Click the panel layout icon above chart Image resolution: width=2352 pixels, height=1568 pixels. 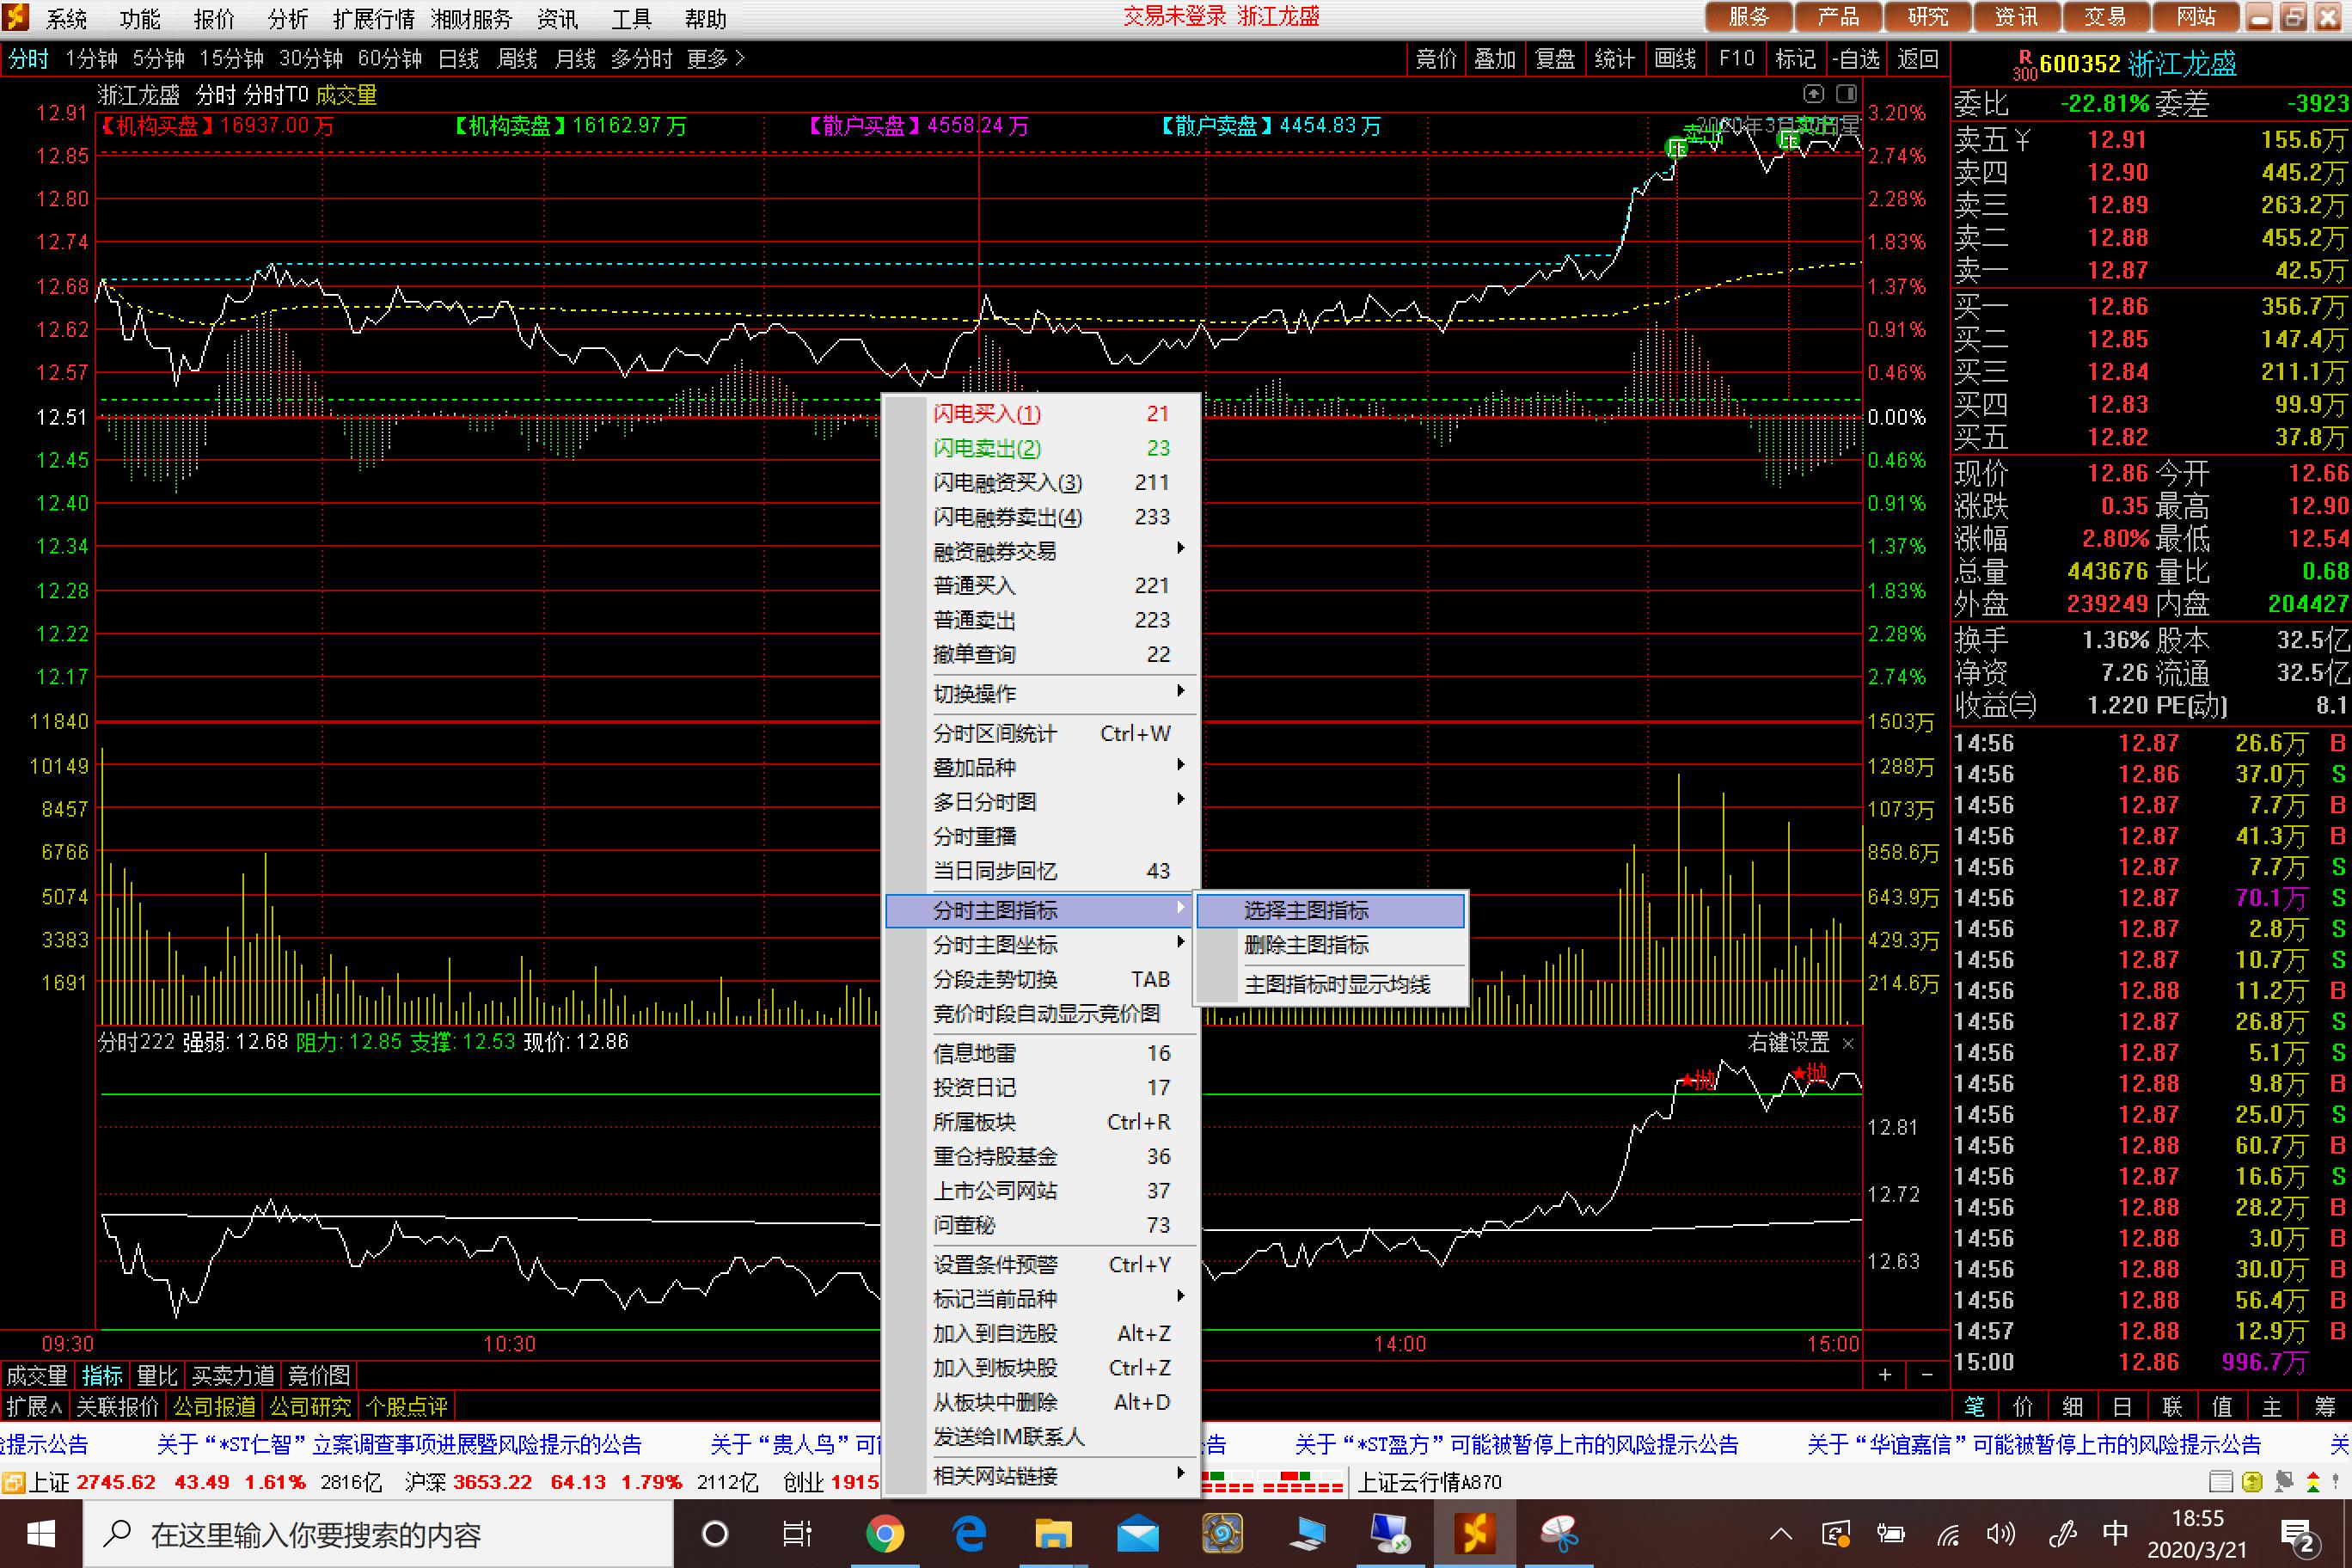point(1846,94)
